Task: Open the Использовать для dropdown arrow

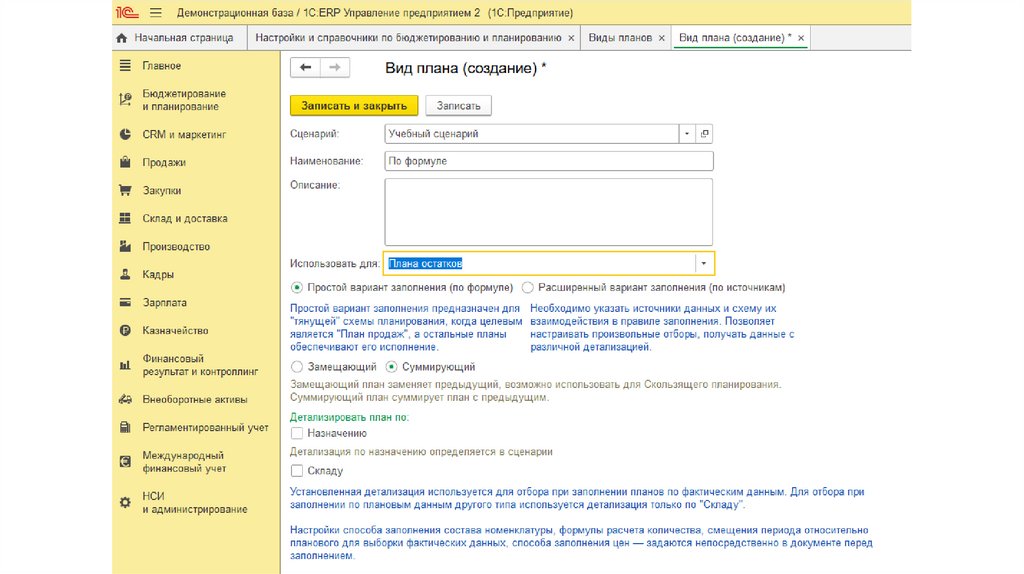Action: pos(703,263)
